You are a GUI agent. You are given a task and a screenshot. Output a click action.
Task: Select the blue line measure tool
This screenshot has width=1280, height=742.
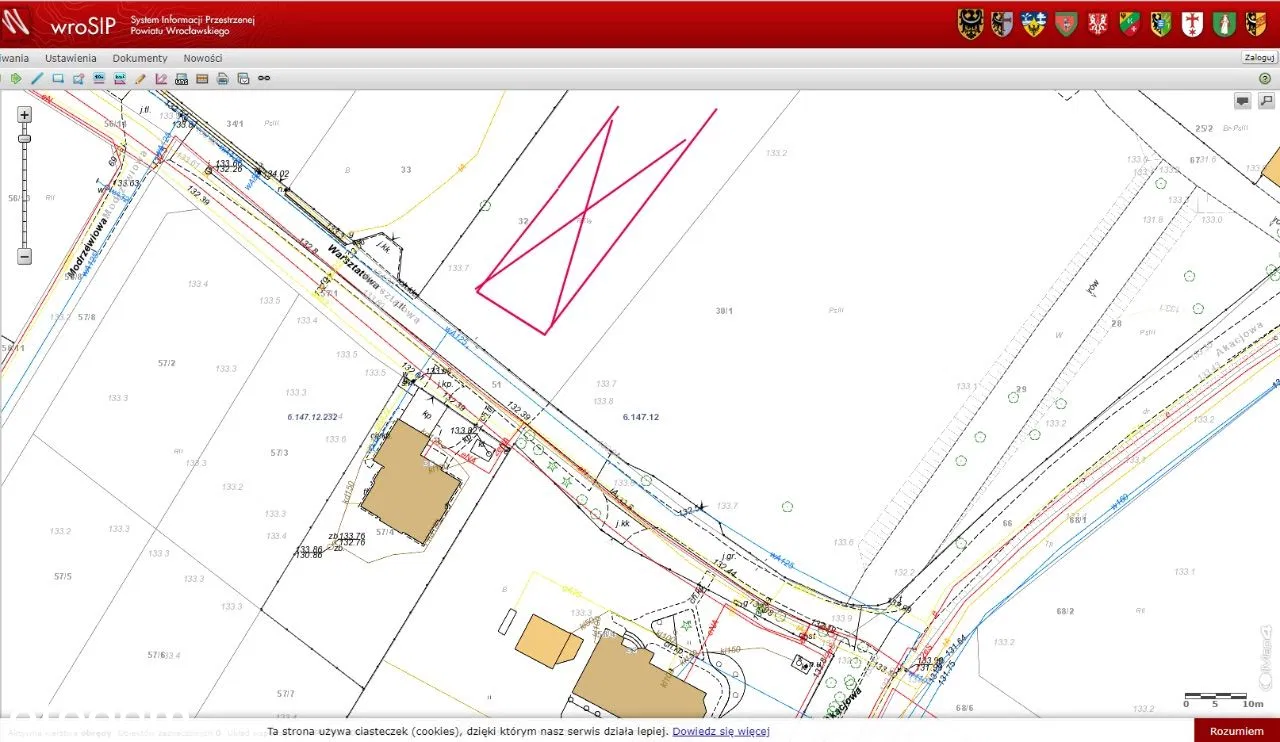pyautogui.click(x=37, y=78)
